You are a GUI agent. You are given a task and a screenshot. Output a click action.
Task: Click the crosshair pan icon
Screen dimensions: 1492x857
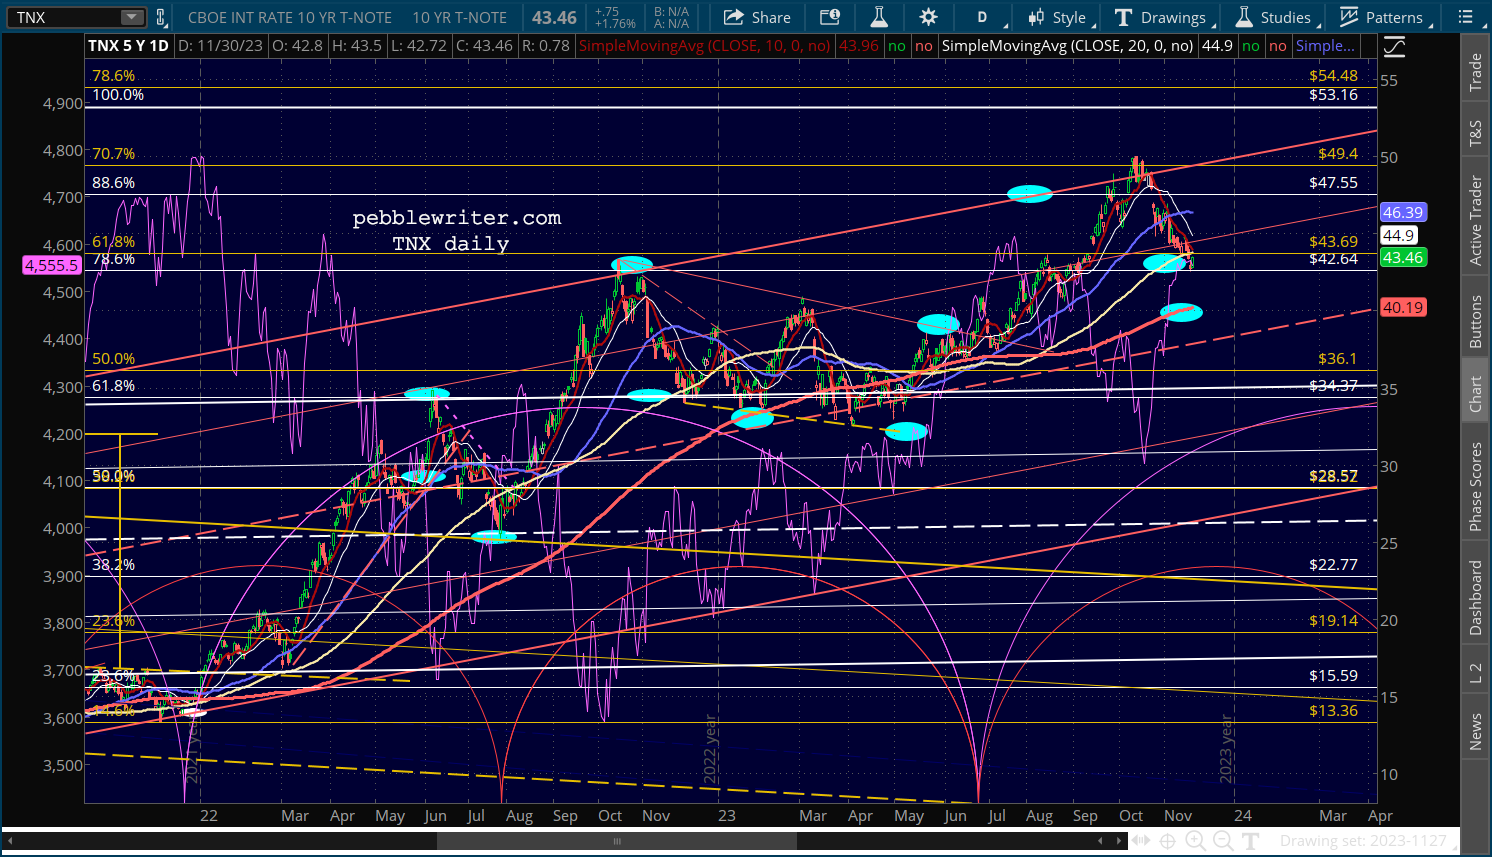click(1167, 841)
